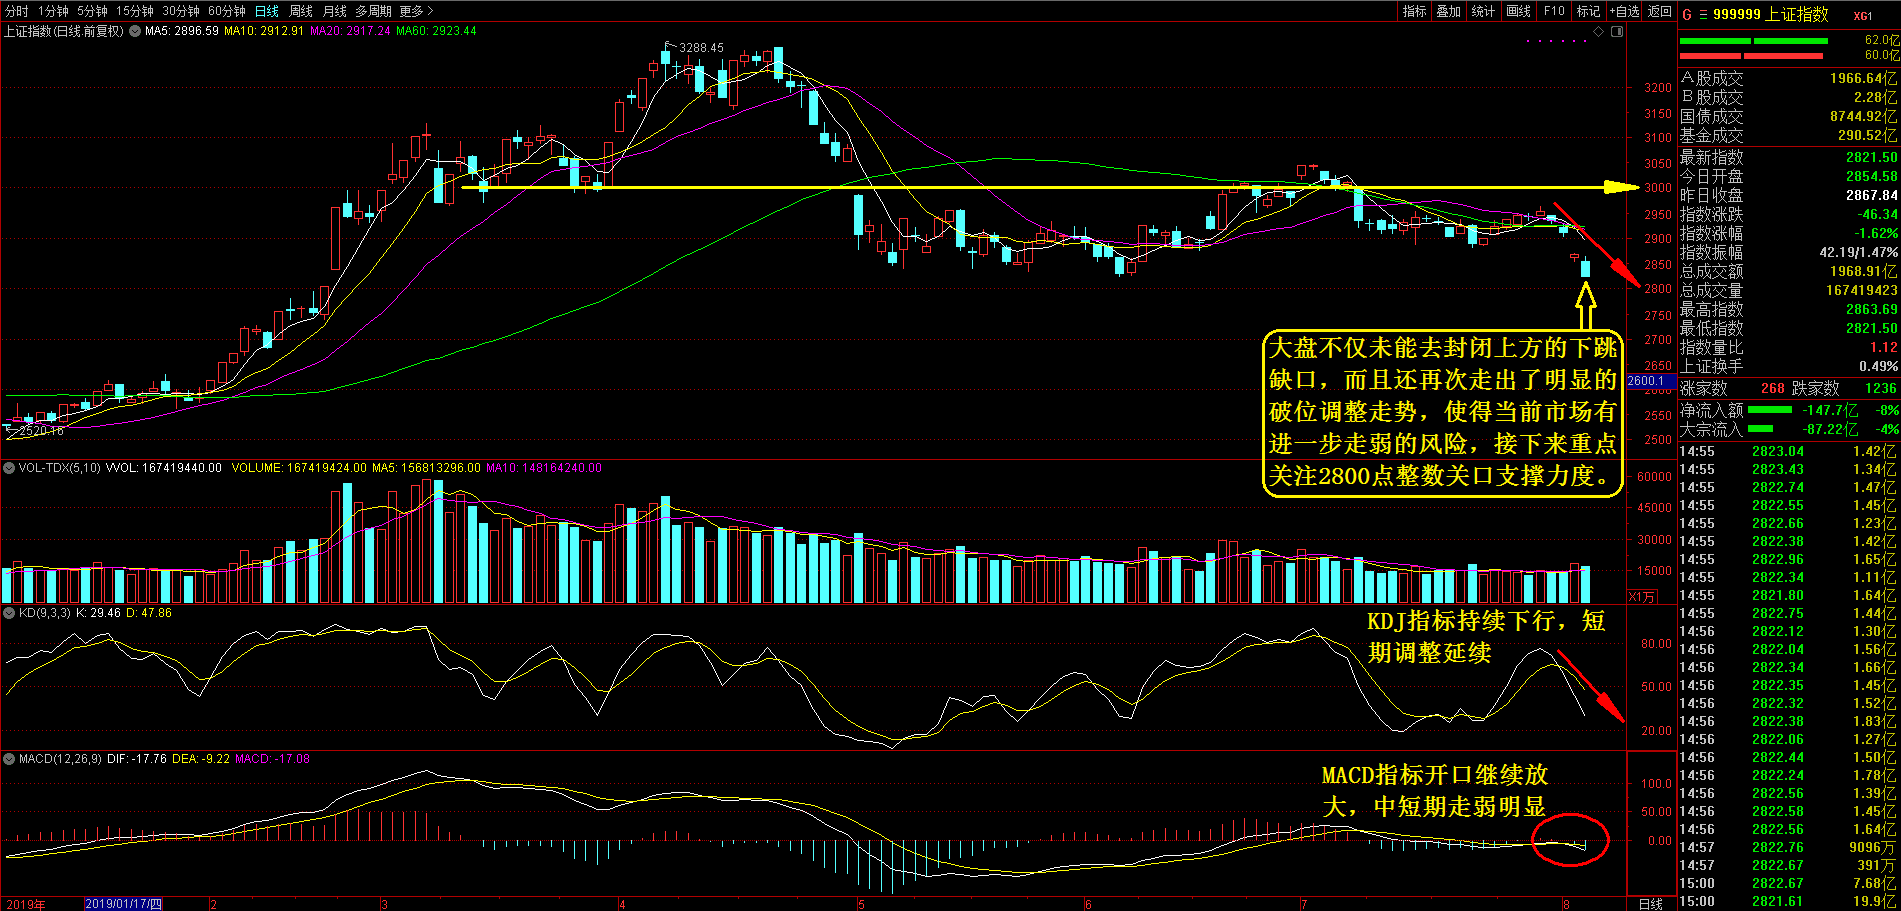
Task: Click the A股成交 row
Action: coord(1789,78)
